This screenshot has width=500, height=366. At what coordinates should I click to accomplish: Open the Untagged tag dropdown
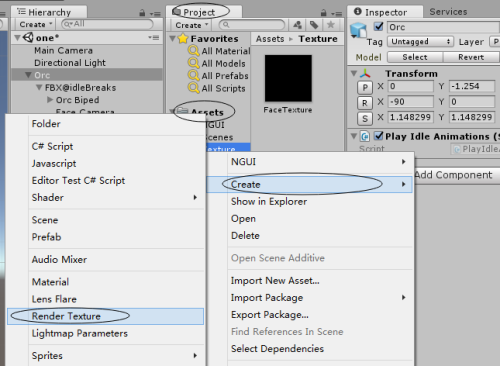click(x=420, y=42)
